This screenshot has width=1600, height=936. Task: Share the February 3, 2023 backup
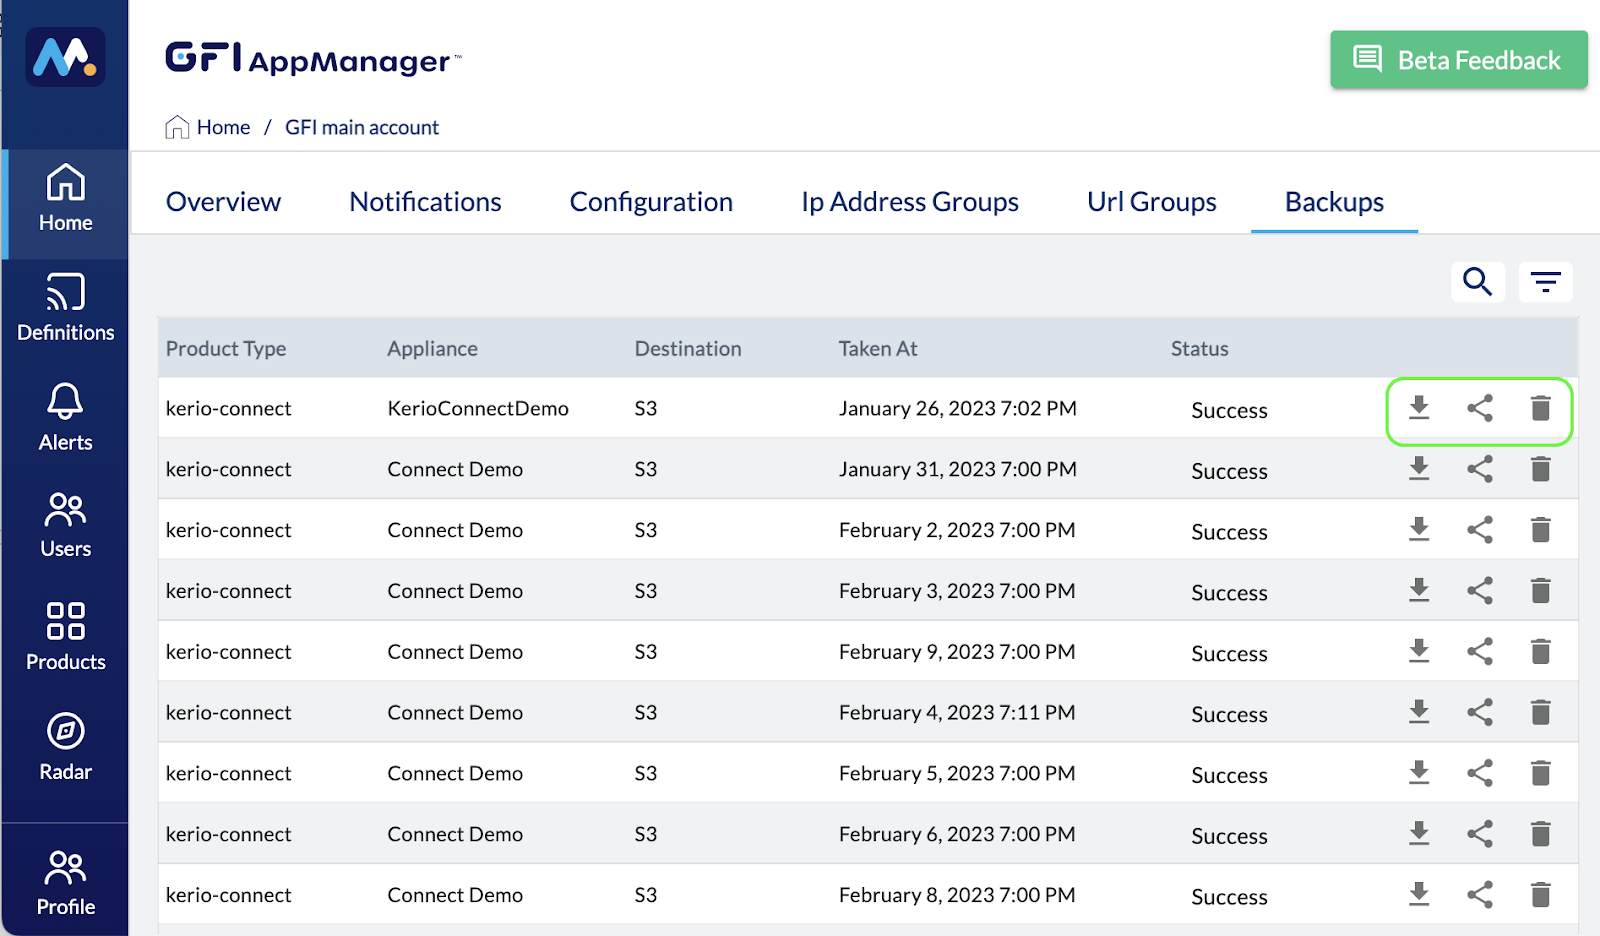(x=1480, y=591)
